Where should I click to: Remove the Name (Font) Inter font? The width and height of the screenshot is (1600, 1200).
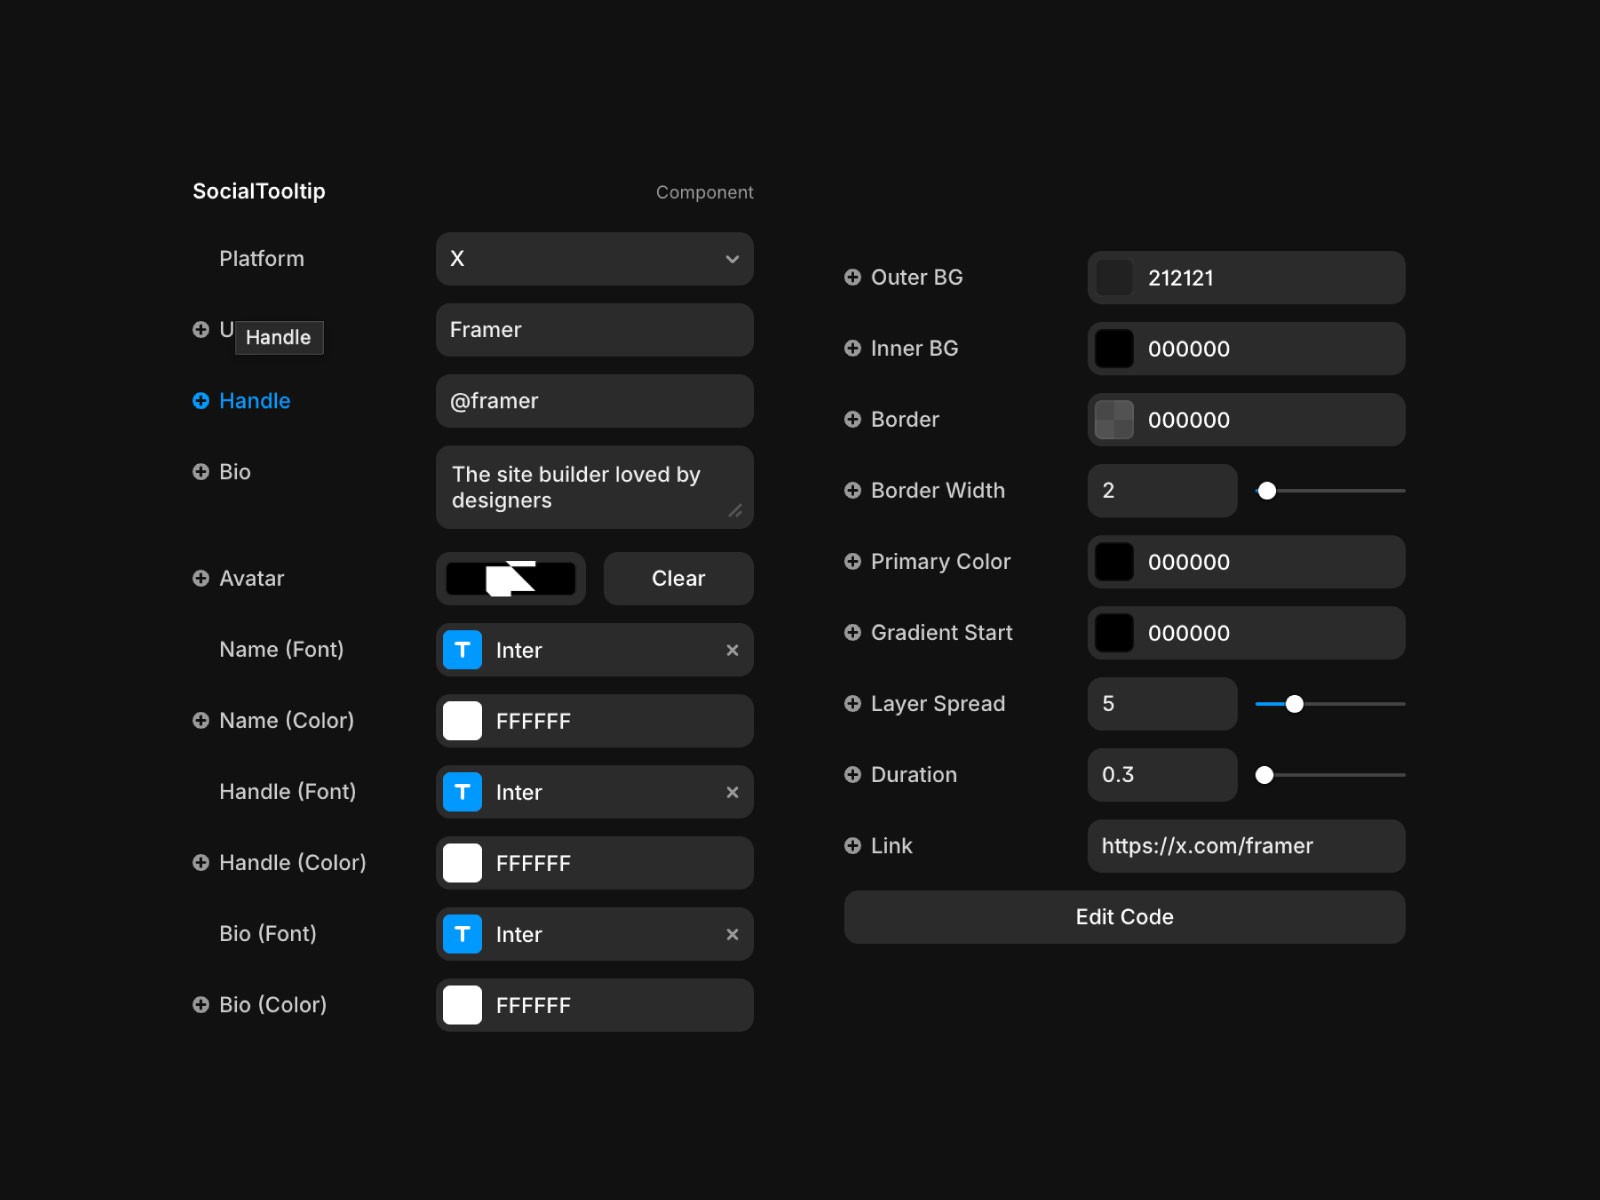click(x=732, y=651)
